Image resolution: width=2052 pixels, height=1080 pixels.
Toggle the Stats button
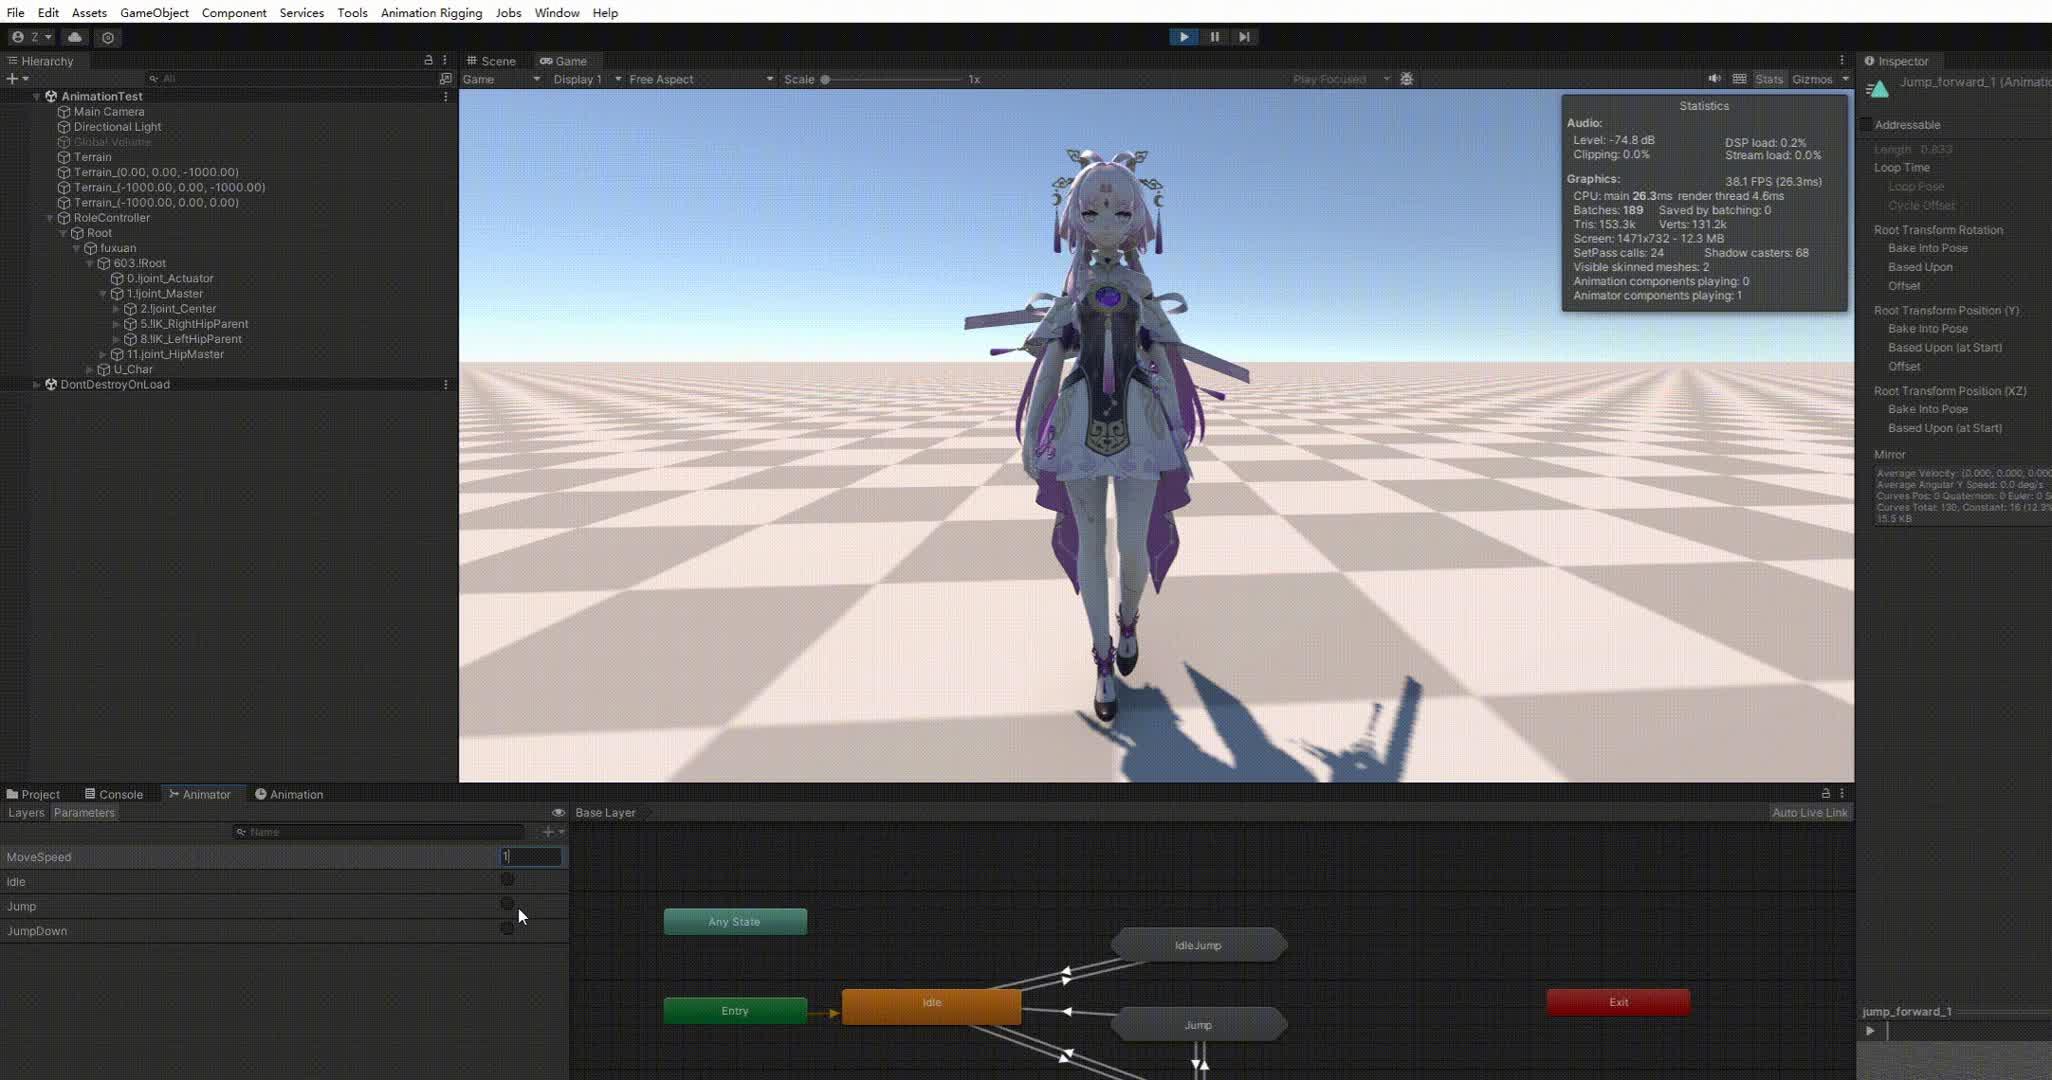[x=1768, y=79]
